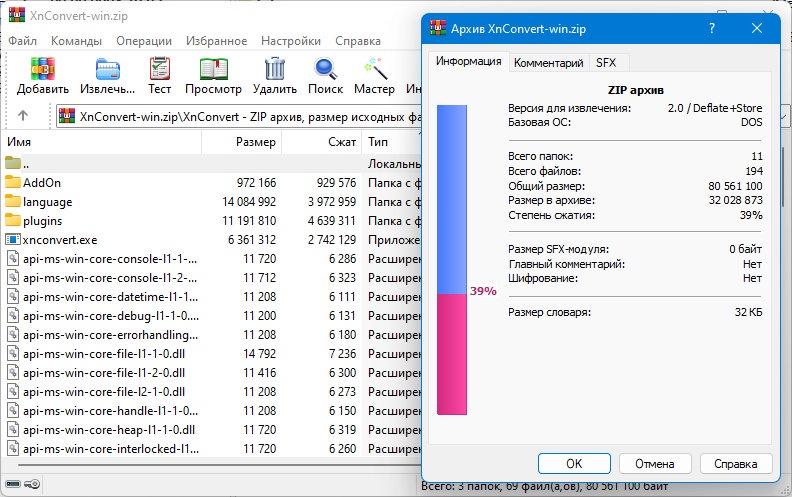Click the size value 14 084 992
The height and width of the screenshot is (497, 792).
[249, 202]
